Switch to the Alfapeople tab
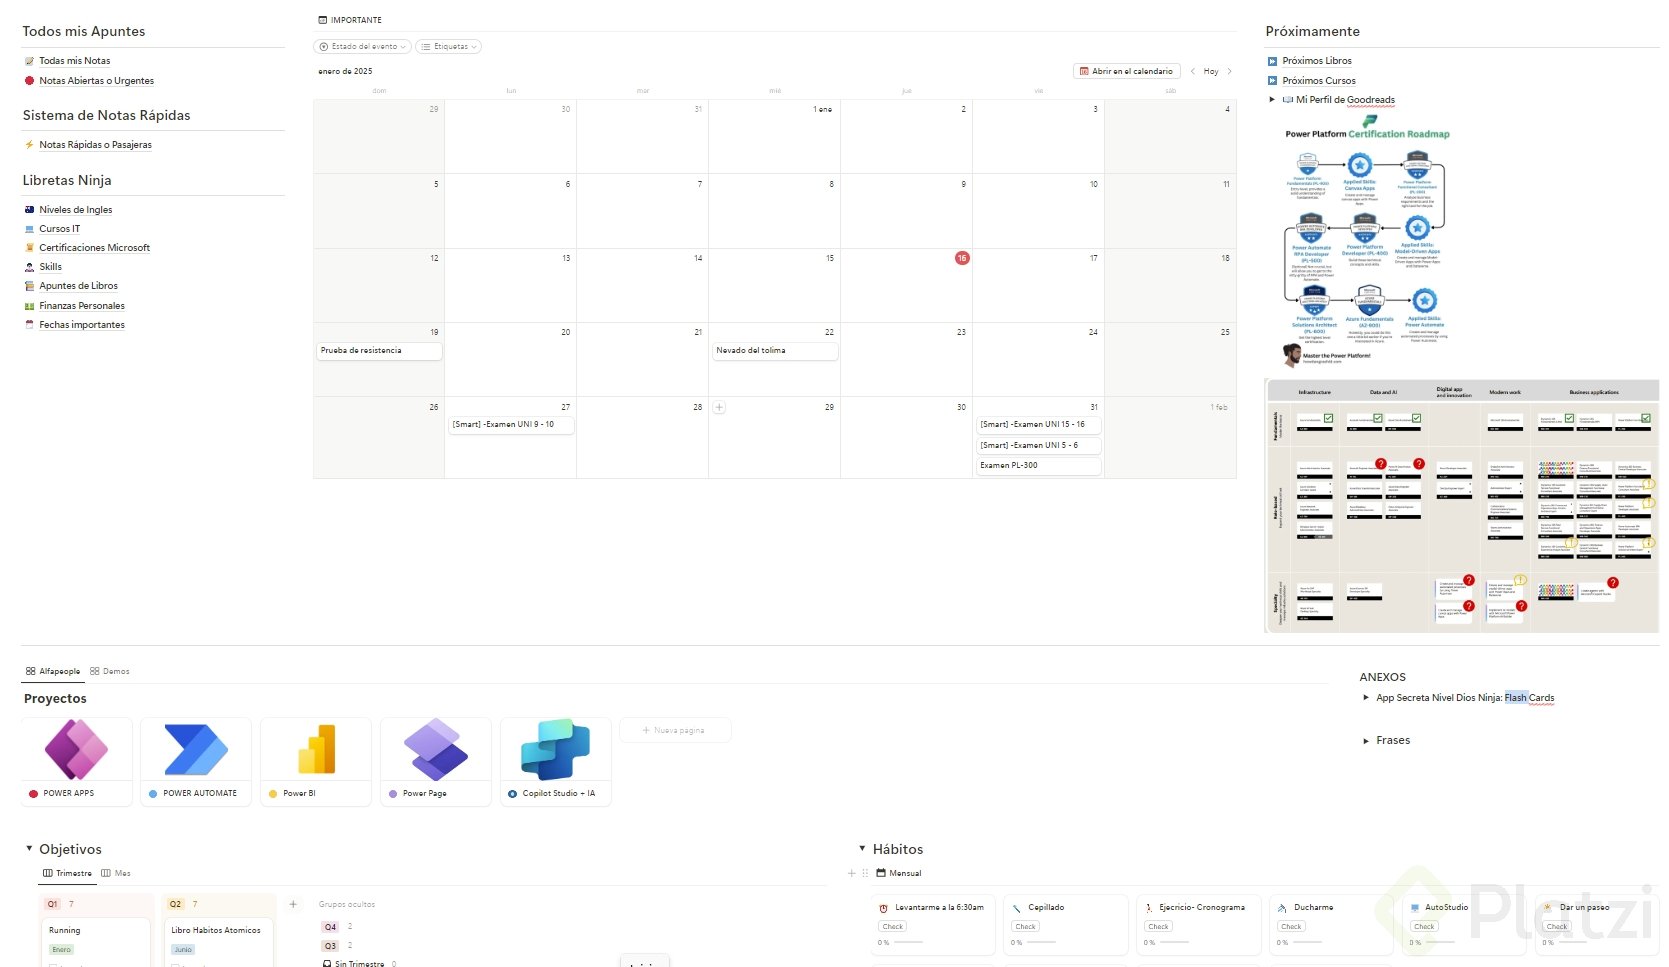Screen dimensions: 1669x967 coord(53,671)
